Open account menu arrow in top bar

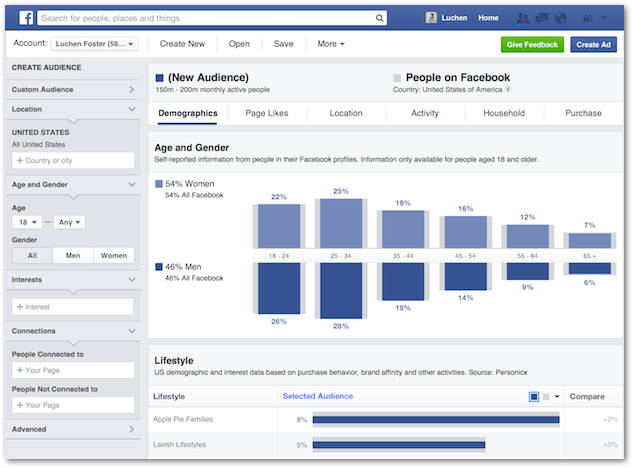pos(604,18)
